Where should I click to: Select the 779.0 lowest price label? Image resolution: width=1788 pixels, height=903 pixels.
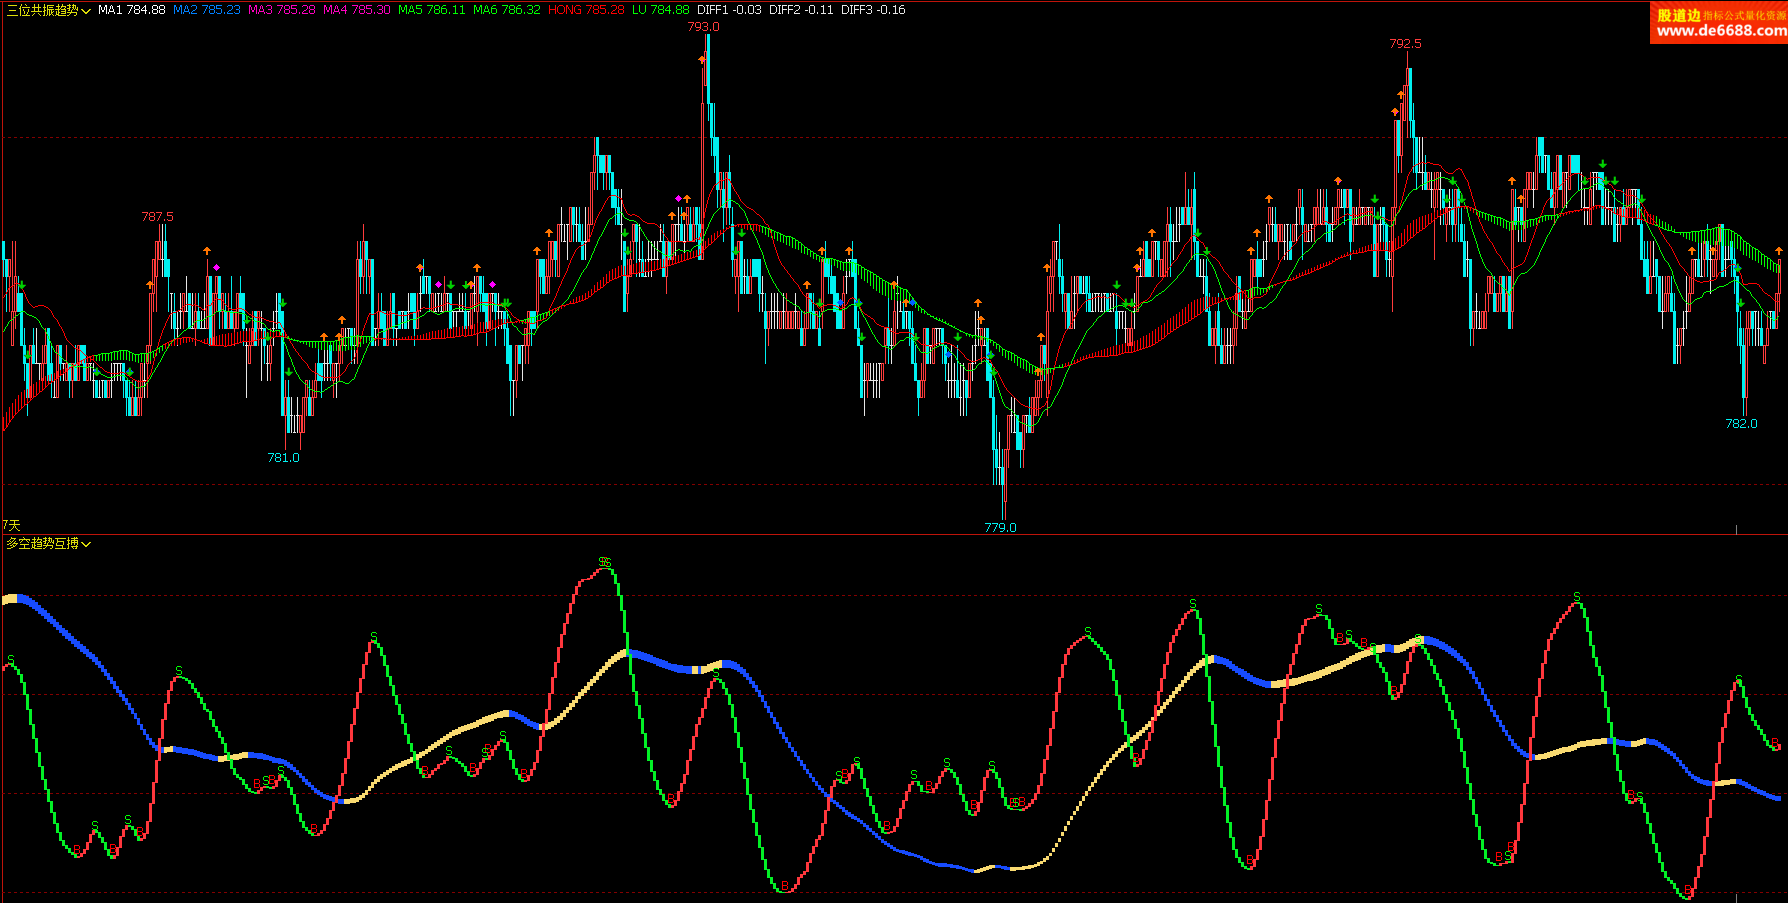click(x=1000, y=527)
